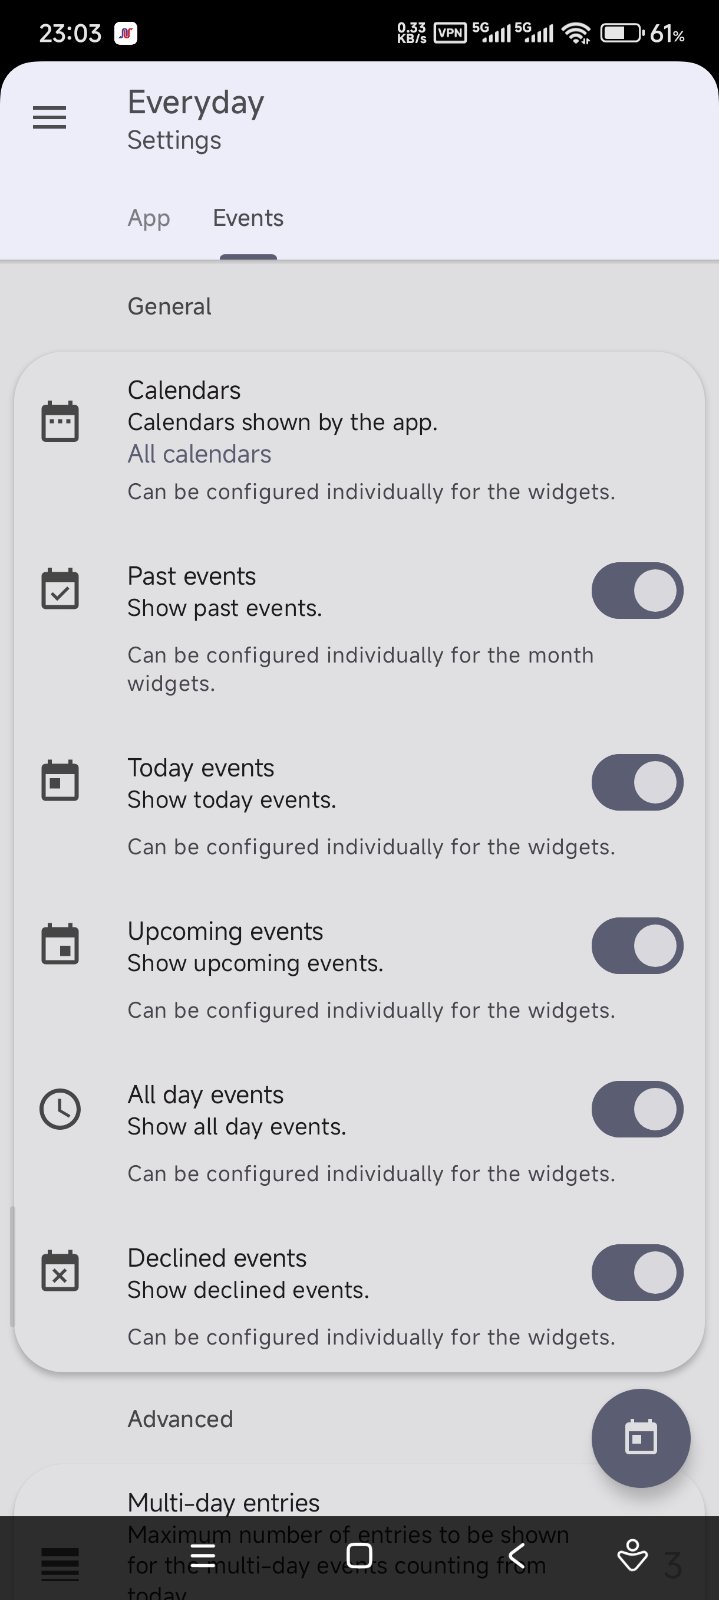Tap the Calendars setting icon
Image resolution: width=719 pixels, height=1600 pixels.
click(60, 421)
